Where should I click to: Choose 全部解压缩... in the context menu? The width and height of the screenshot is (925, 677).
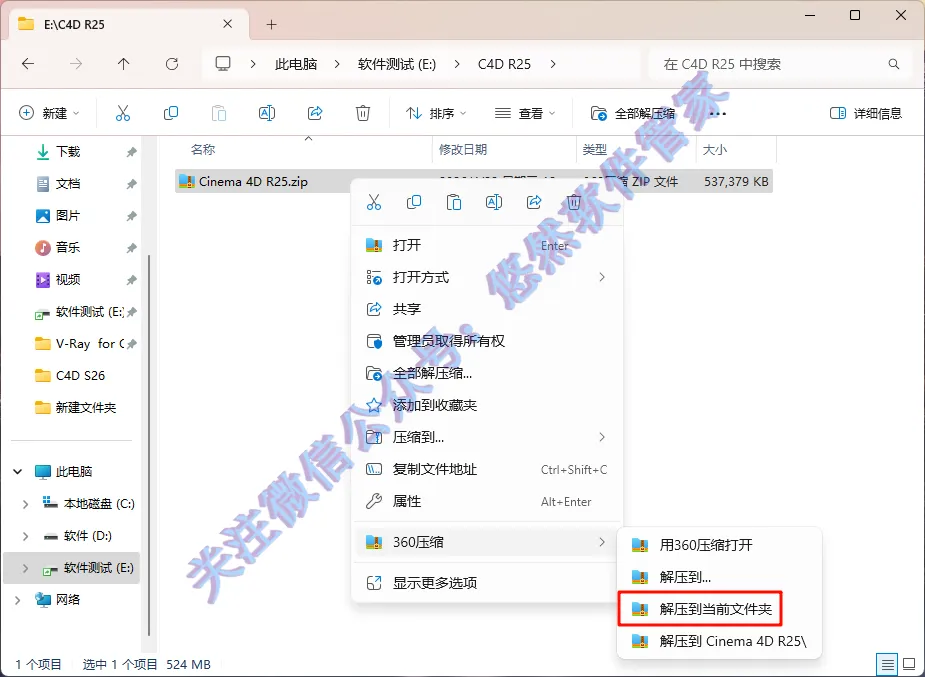pyautogui.click(x=487, y=373)
